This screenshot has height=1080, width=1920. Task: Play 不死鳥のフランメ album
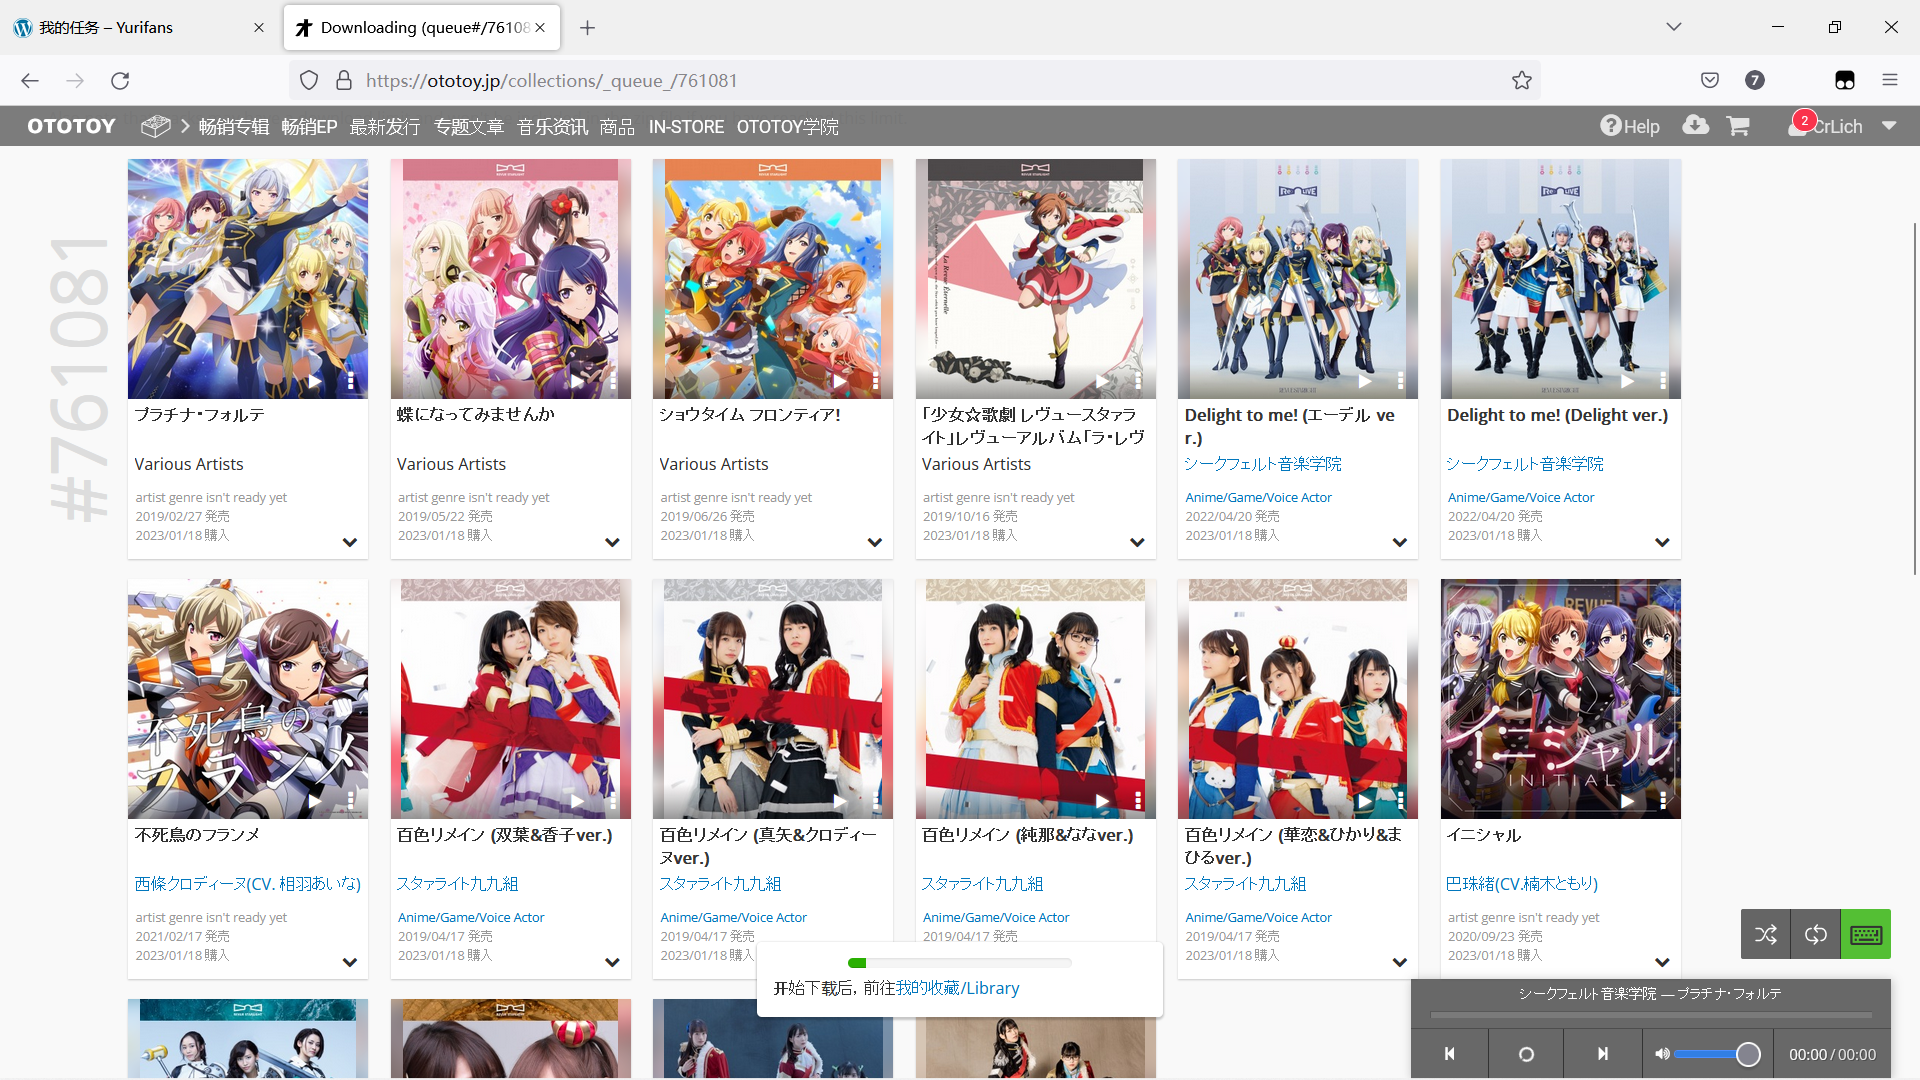coord(314,801)
